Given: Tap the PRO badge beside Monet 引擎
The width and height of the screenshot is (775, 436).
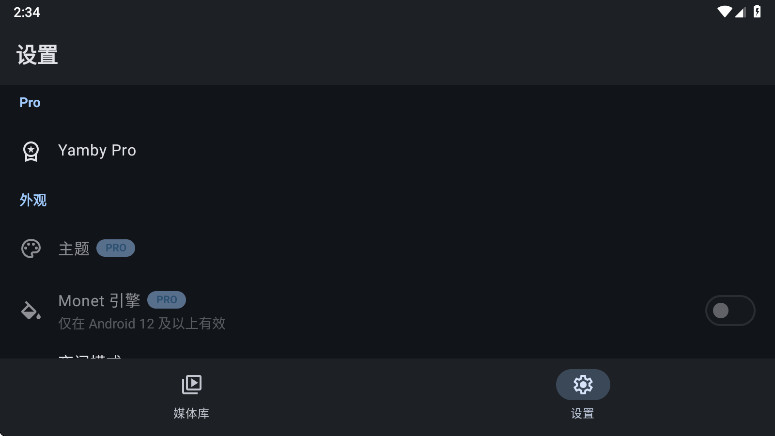Looking at the screenshot, I should coord(167,300).
